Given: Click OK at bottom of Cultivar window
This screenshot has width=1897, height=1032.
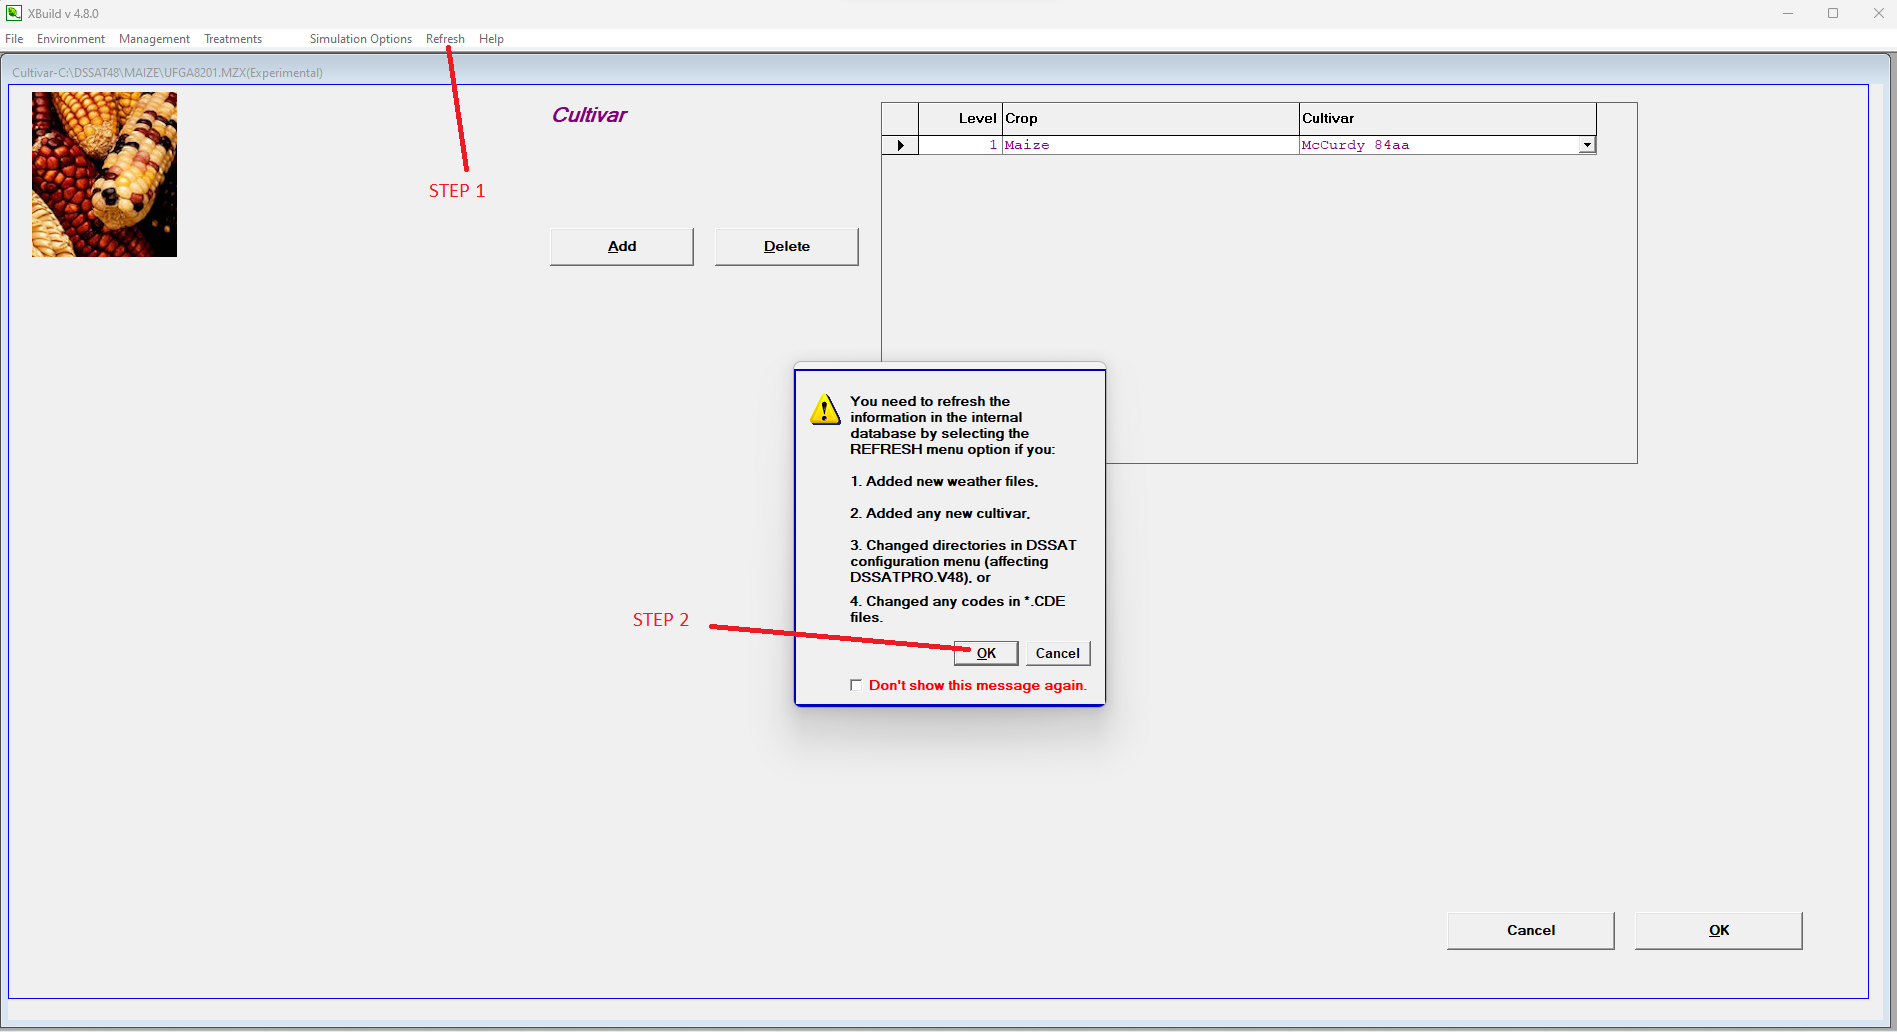Looking at the screenshot, I should click(x=1718, y=930).
